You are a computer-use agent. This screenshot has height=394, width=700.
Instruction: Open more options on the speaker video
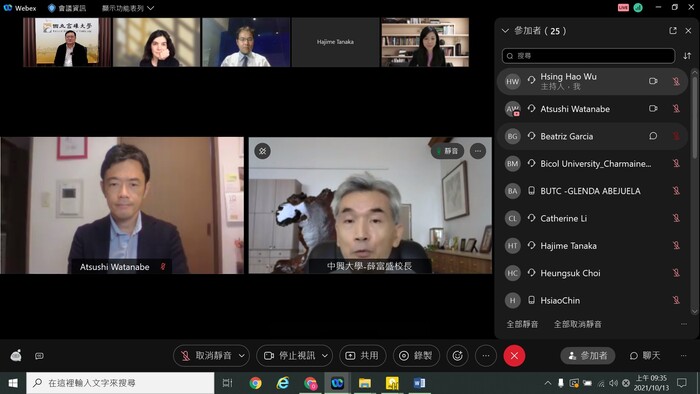[478, 151]
